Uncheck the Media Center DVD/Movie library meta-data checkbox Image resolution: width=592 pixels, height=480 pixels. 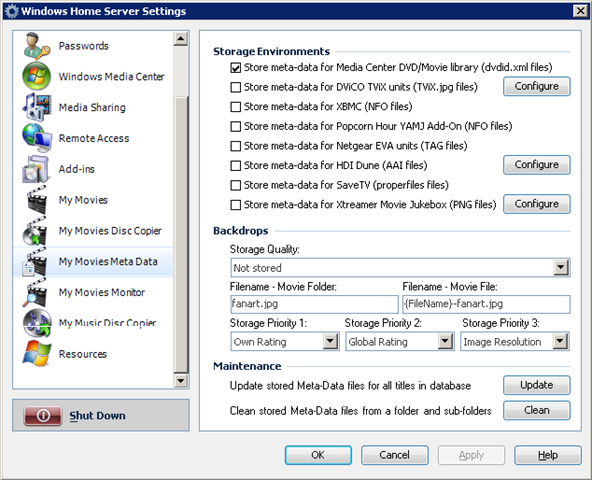click(236, 68)
